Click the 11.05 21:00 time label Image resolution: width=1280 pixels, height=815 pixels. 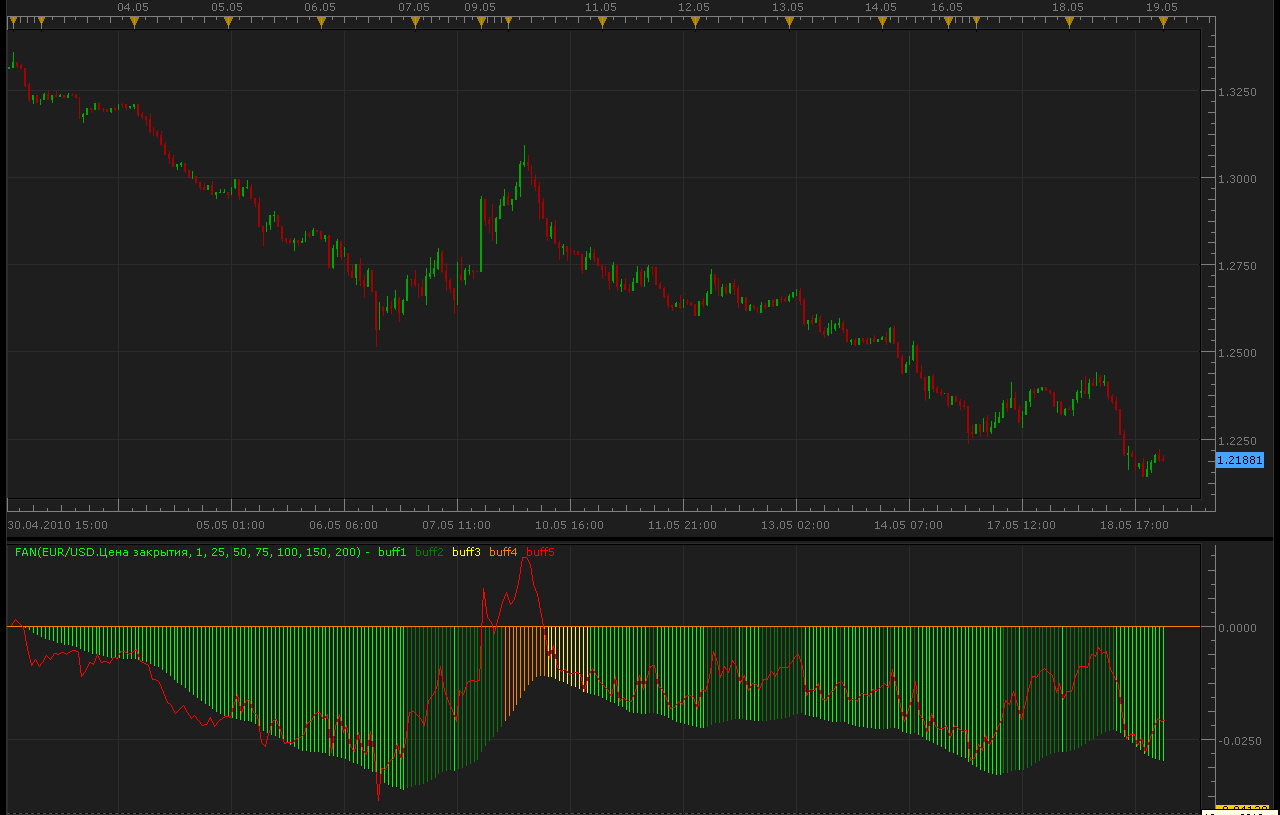[x=683, y=524]
